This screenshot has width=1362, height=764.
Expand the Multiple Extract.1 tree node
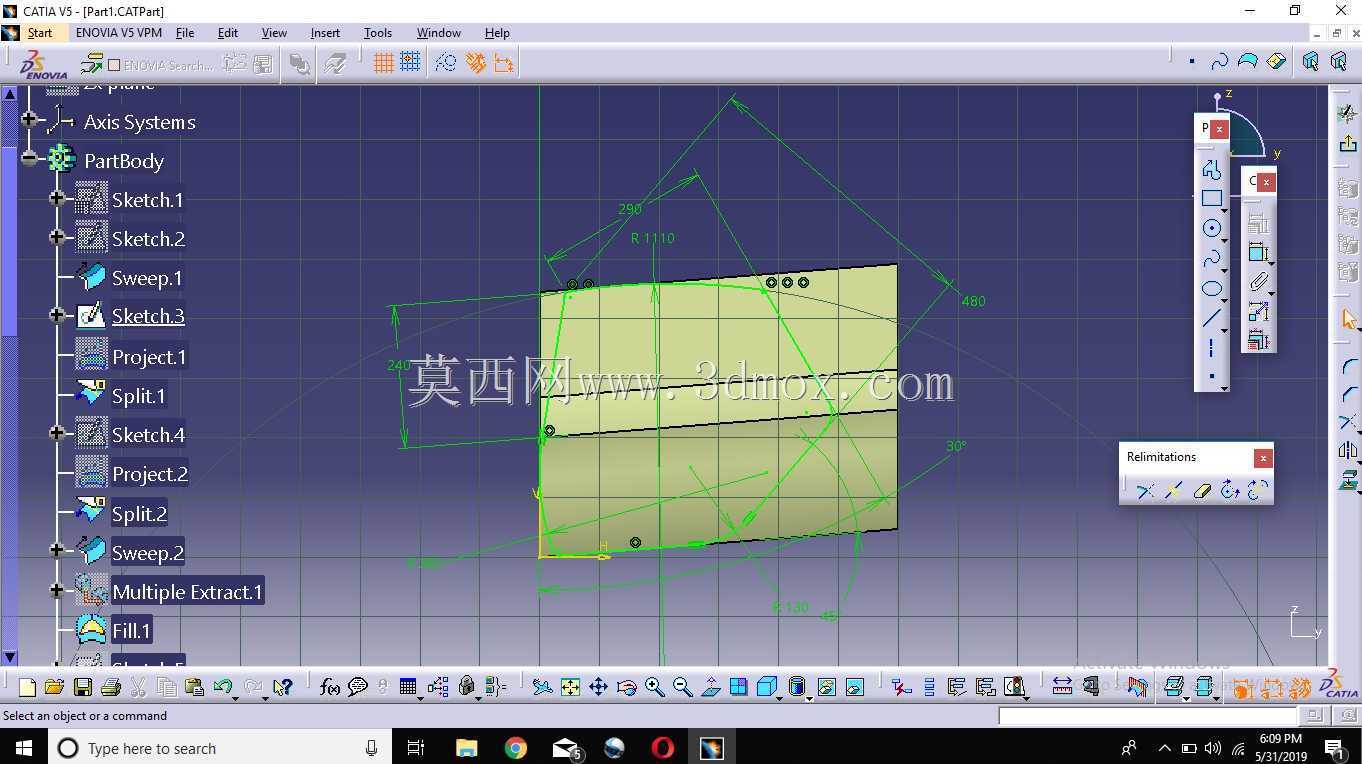pos(57,591)
